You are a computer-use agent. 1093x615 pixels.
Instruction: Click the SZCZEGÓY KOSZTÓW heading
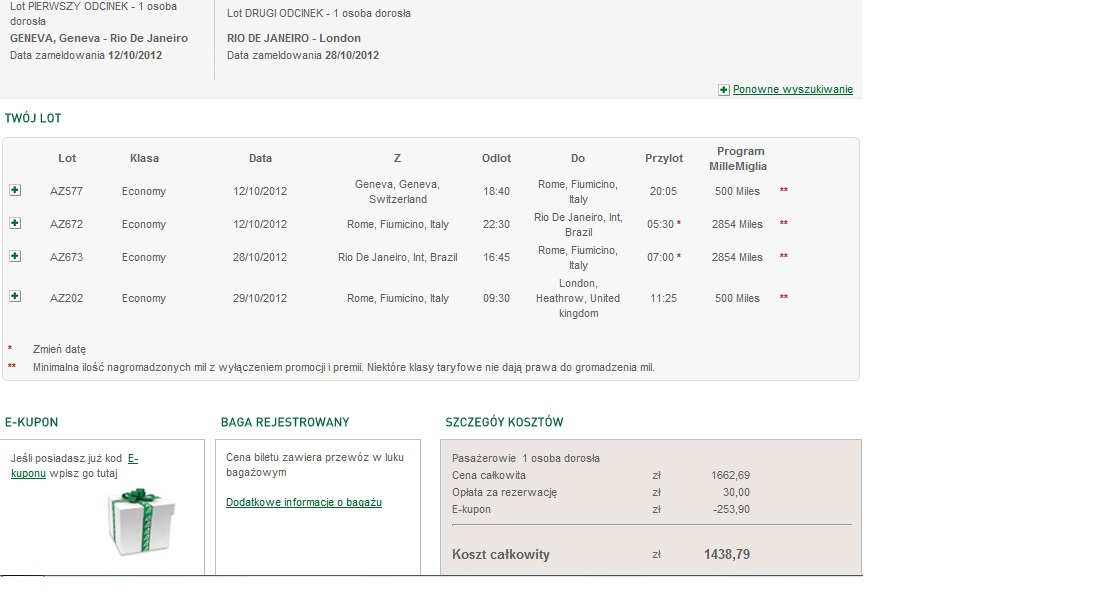(x=504, y=422)
